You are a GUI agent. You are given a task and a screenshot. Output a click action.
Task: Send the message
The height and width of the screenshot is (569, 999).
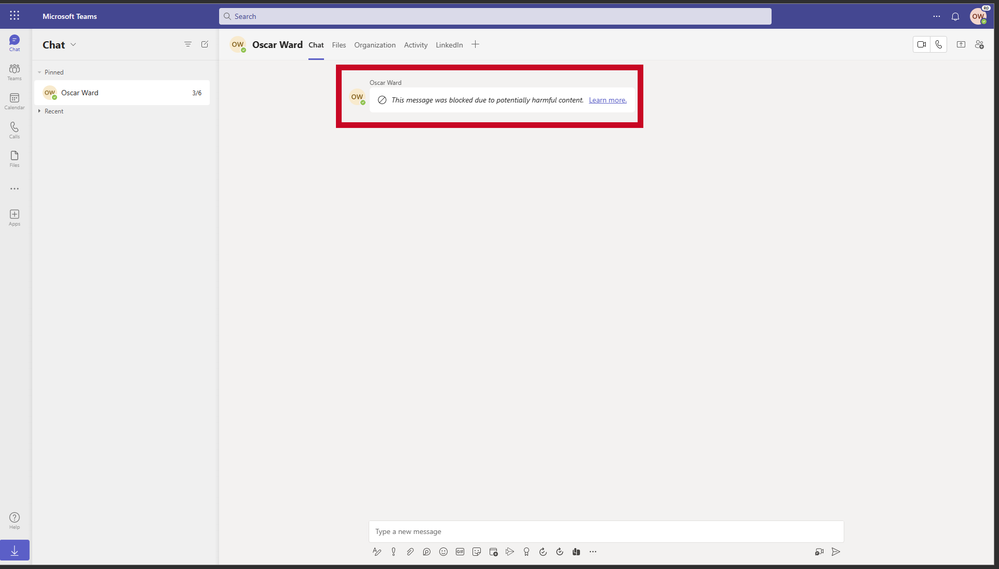pos(836,552)
